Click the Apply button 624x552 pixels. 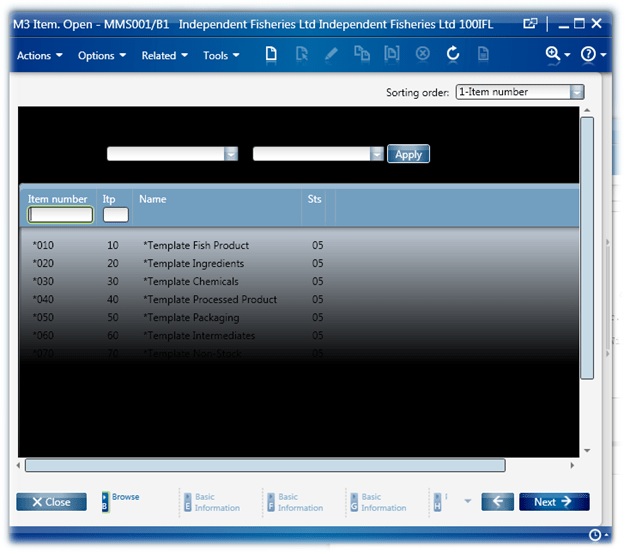pyautogui.click(x=408, y=154)
